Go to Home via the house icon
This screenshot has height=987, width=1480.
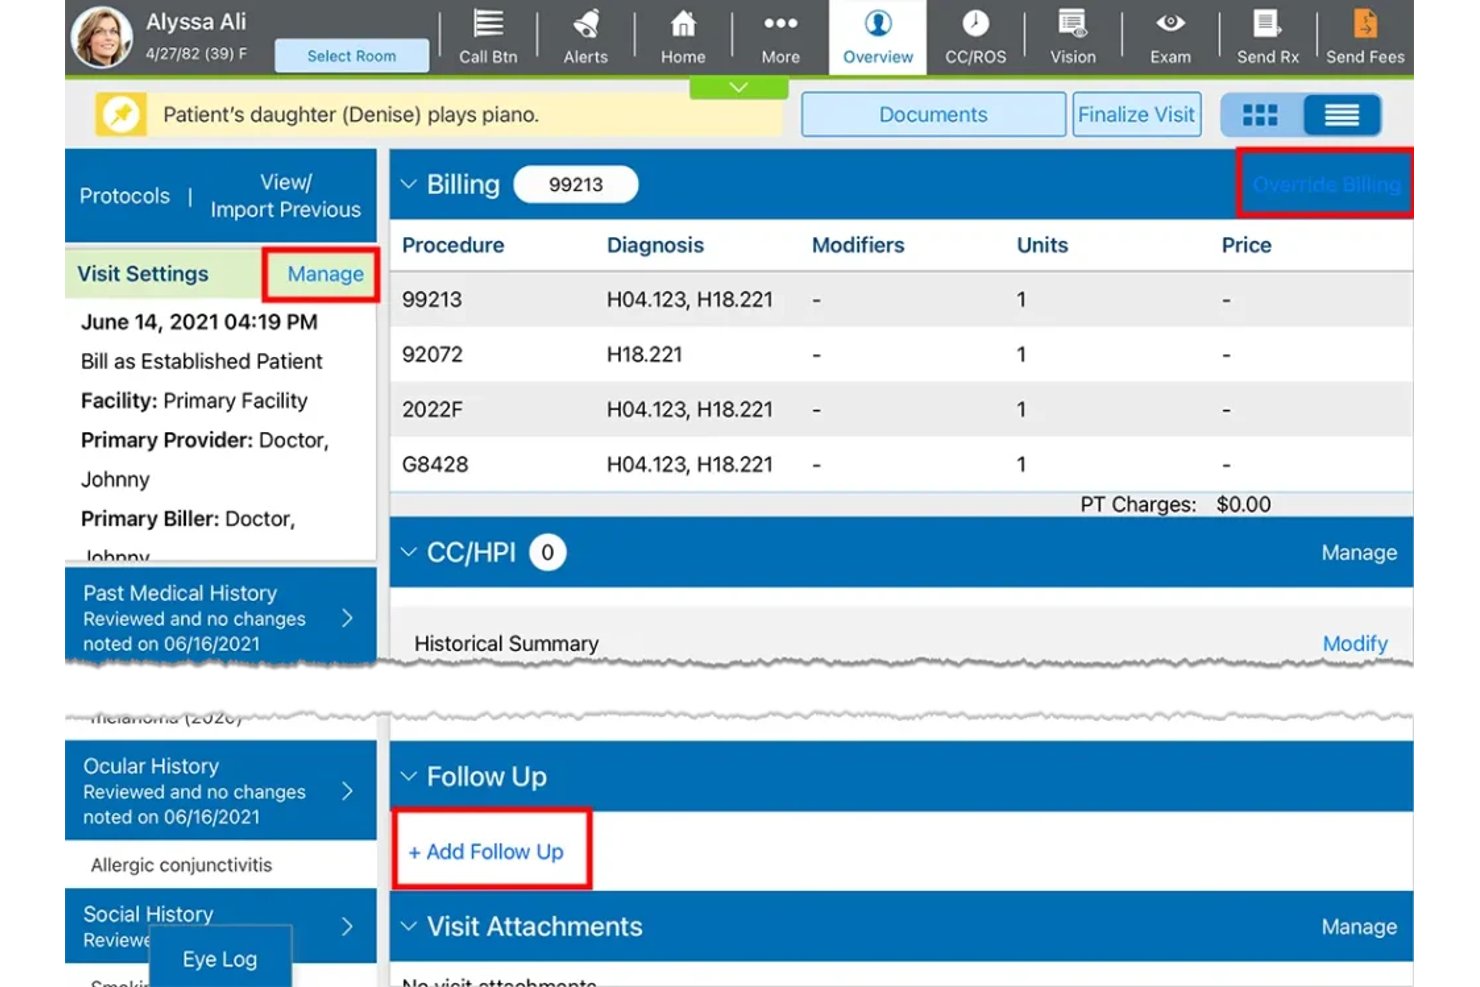point(683,37)
